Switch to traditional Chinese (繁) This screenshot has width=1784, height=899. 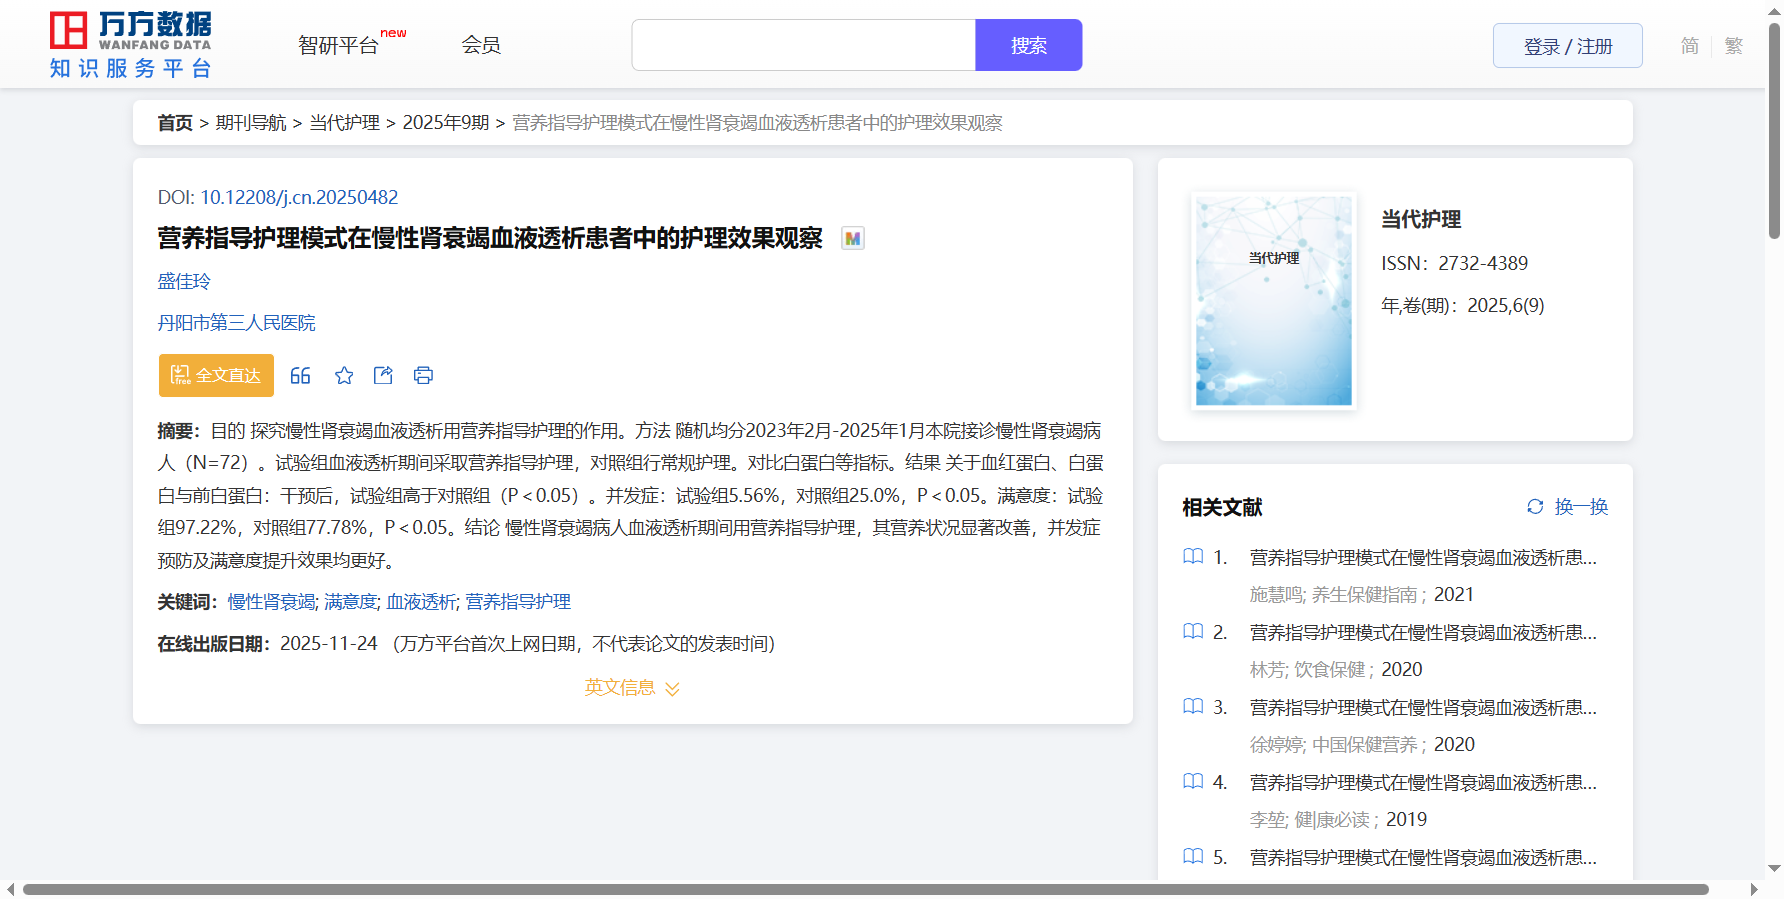click(x=1734, y=46)
